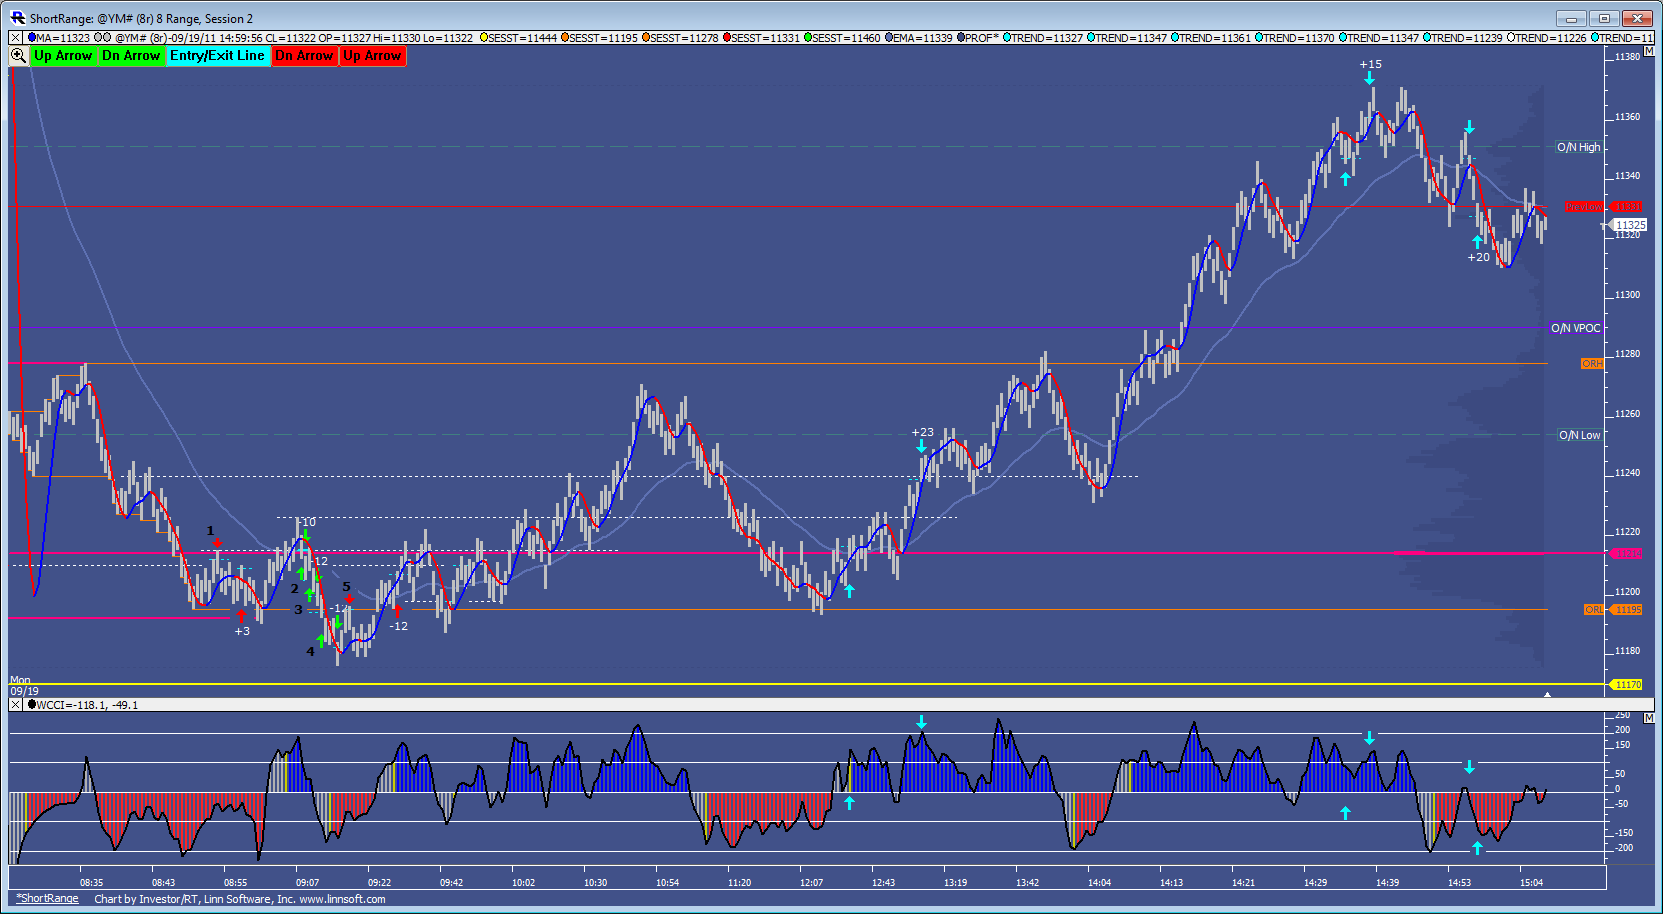Click the red Dn Arrow button
The width and height of the screenshot is (1663, 914).
coord(304,56)
